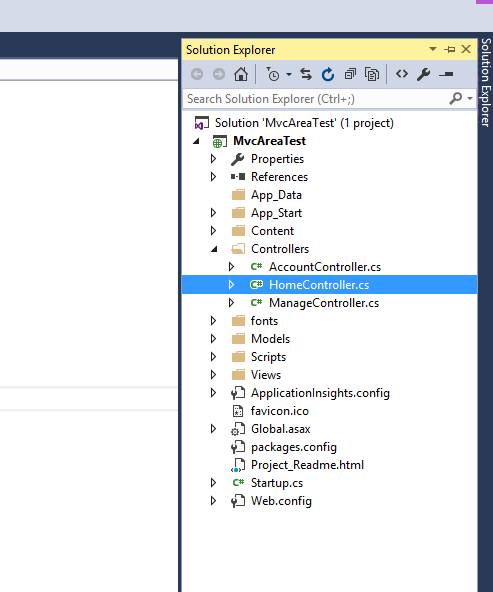Select the fonts folder label
Screen dimensions: 493x592
pos(264,321)
